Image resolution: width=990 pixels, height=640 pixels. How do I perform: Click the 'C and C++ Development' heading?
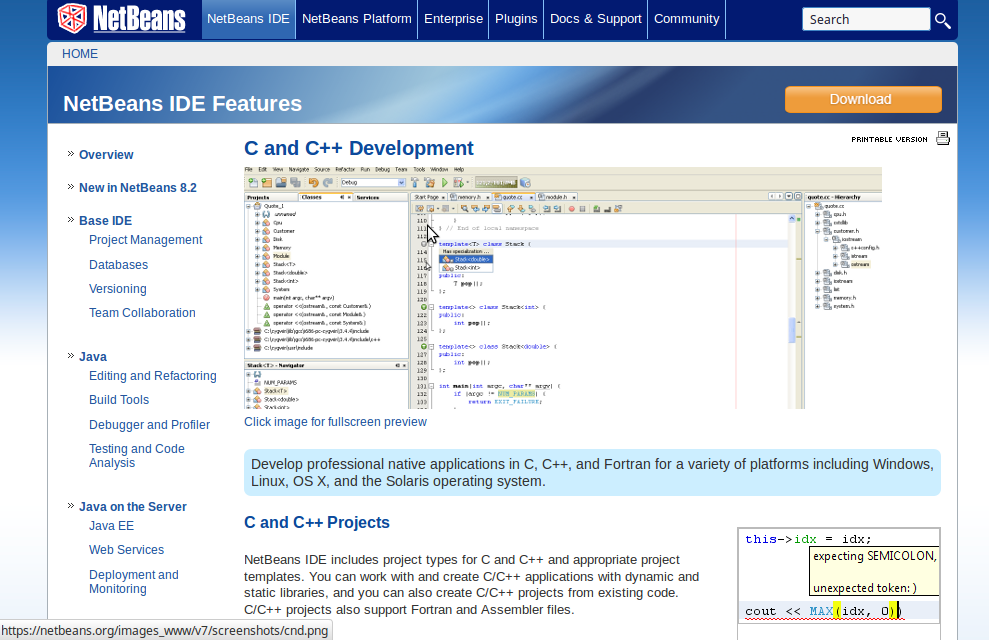(359, 148)
